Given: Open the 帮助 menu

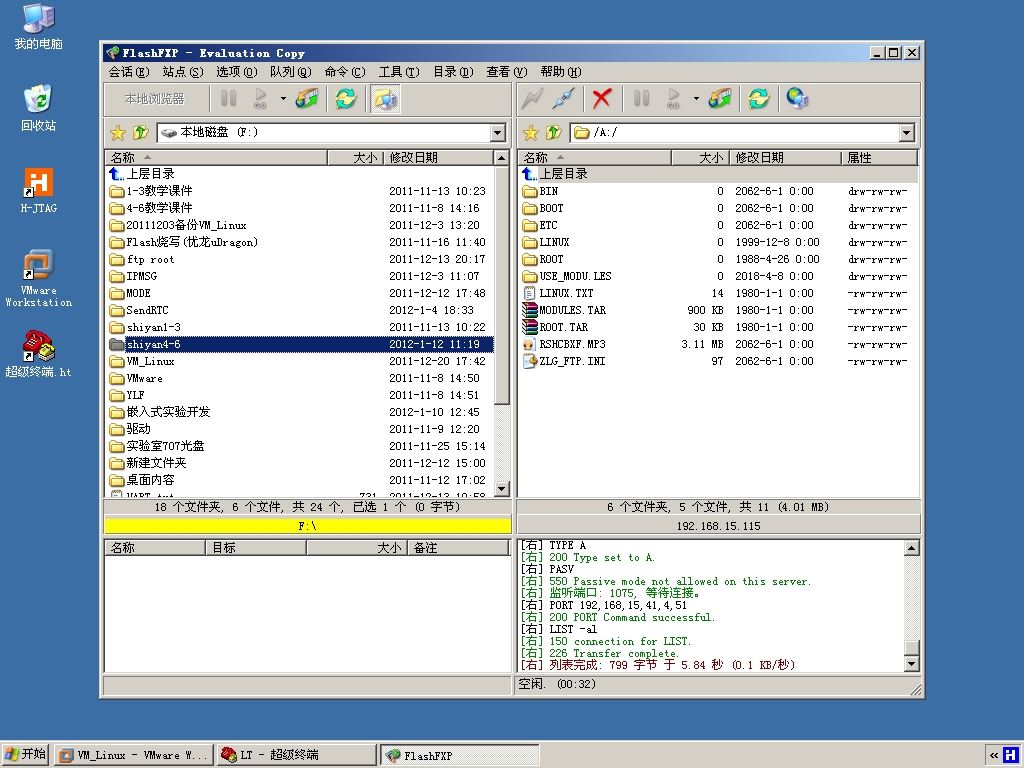Looking at the screenshot, I should coord(561,72).
